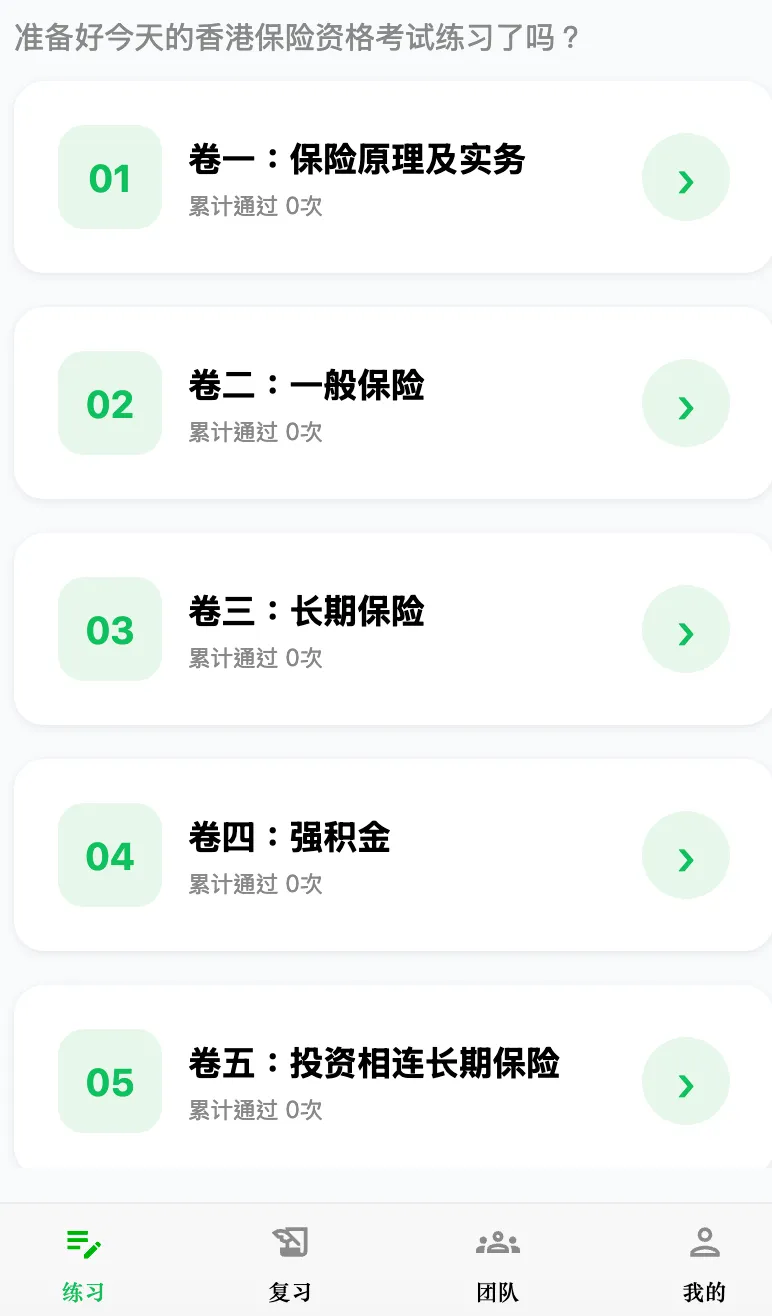Select the 我的 profile icon
This screenshot has height=1316, width=772.
pyautogui.click(x=705, y=1242)
